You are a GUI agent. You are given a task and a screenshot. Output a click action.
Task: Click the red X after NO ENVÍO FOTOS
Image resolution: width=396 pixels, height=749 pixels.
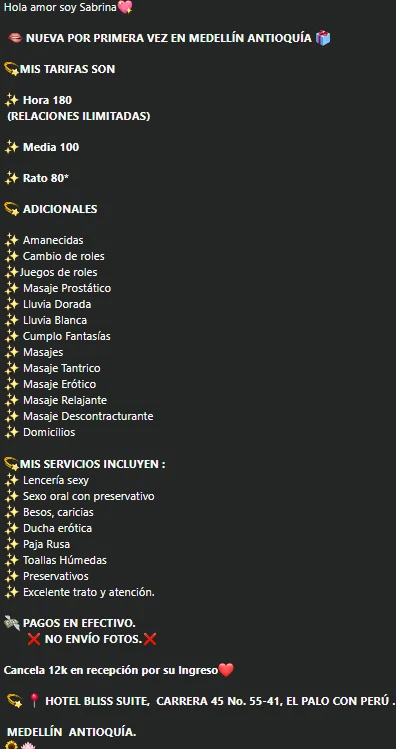(150, 639)
